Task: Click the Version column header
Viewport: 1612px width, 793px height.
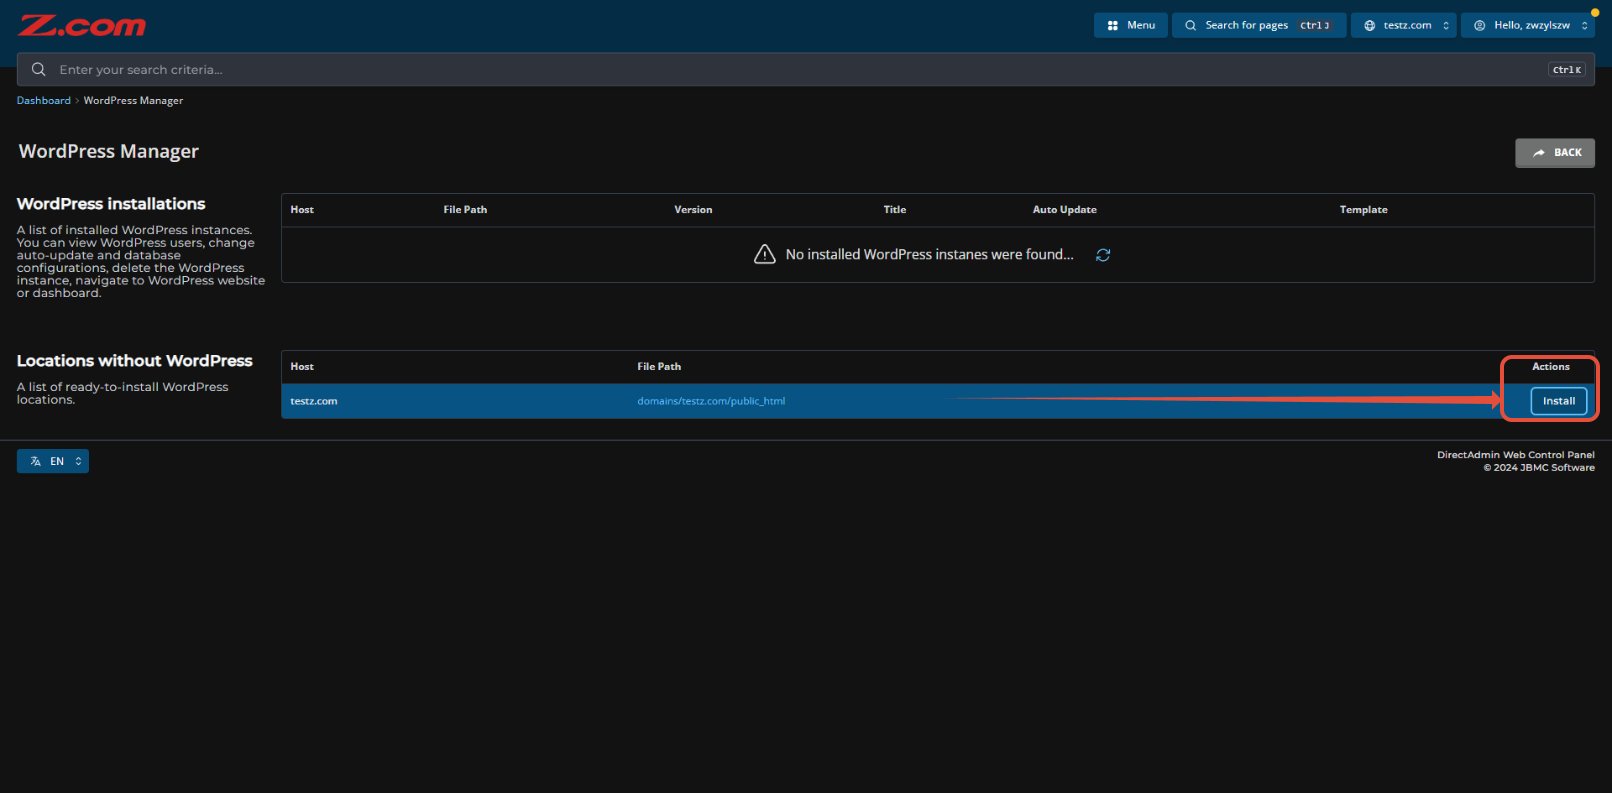Action: pos(693,210)
